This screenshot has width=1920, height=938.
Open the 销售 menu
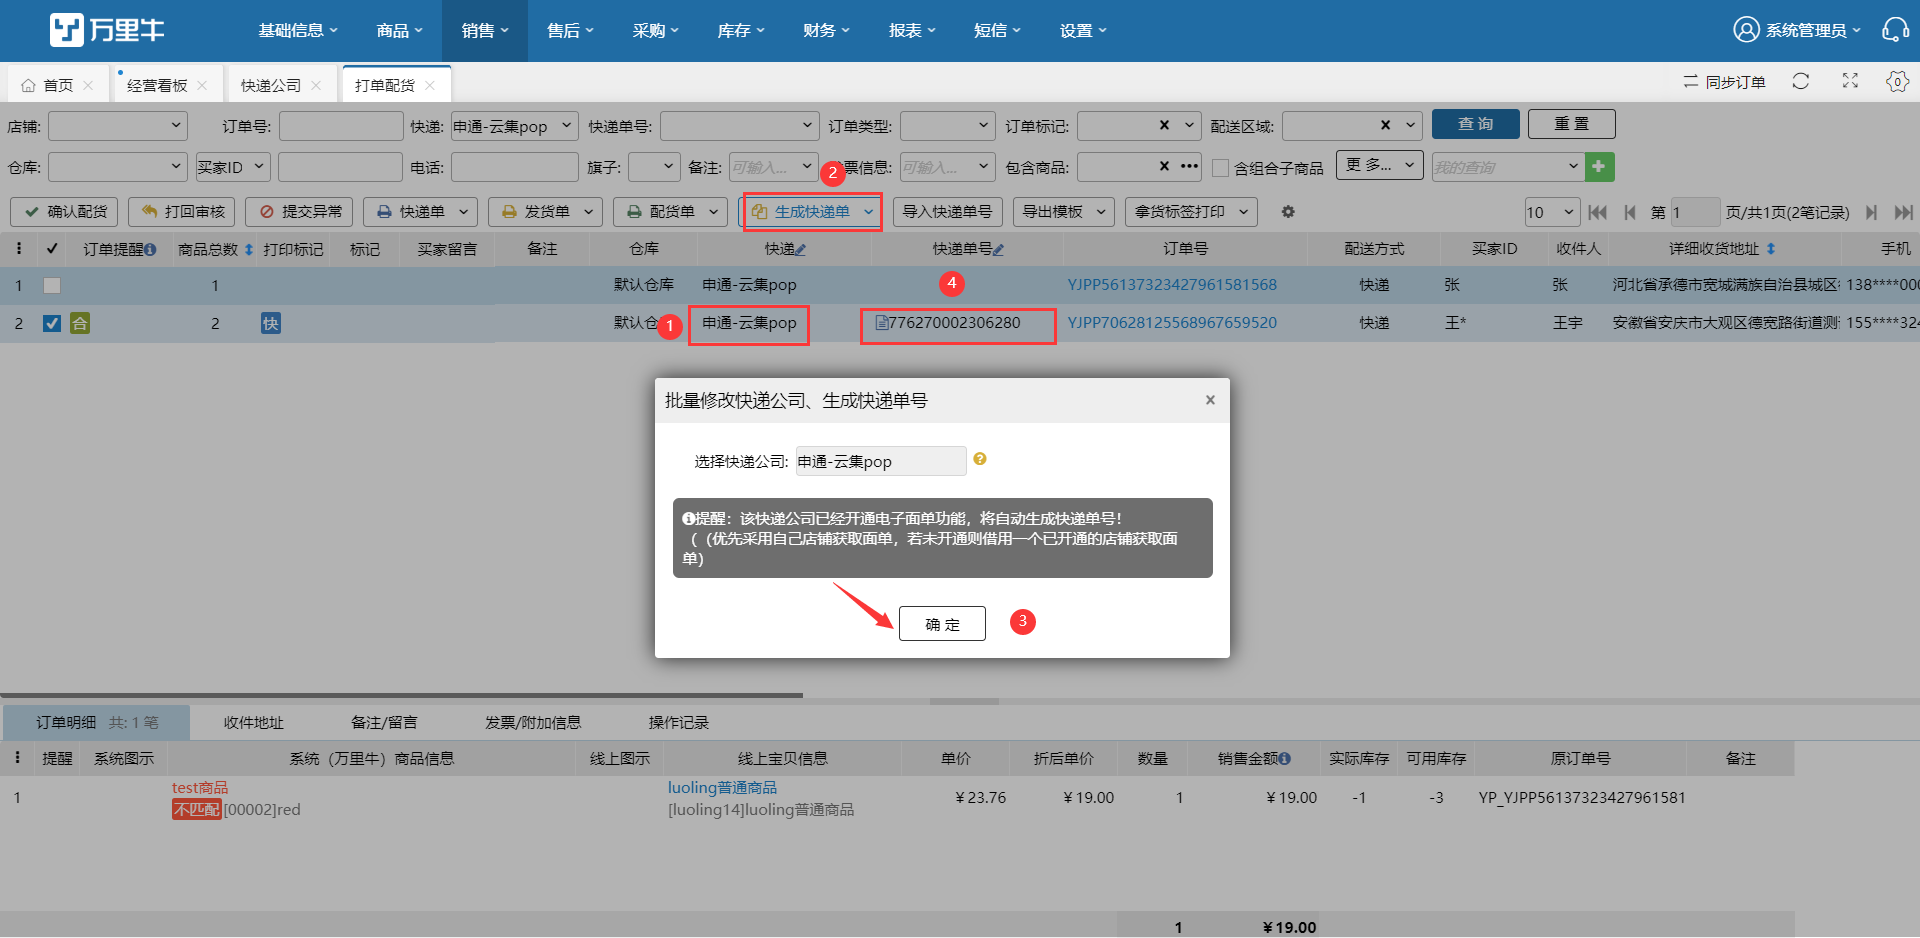[x=485, y=31]
